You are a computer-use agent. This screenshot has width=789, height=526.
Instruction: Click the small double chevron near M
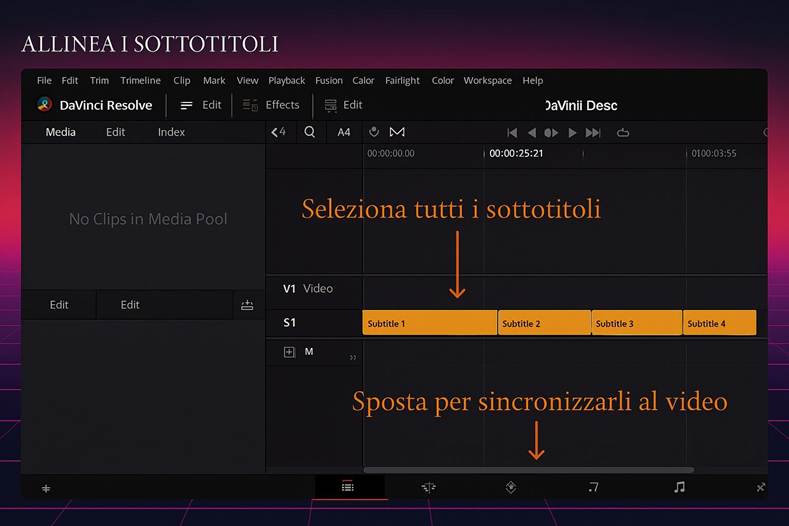(353, 357)
